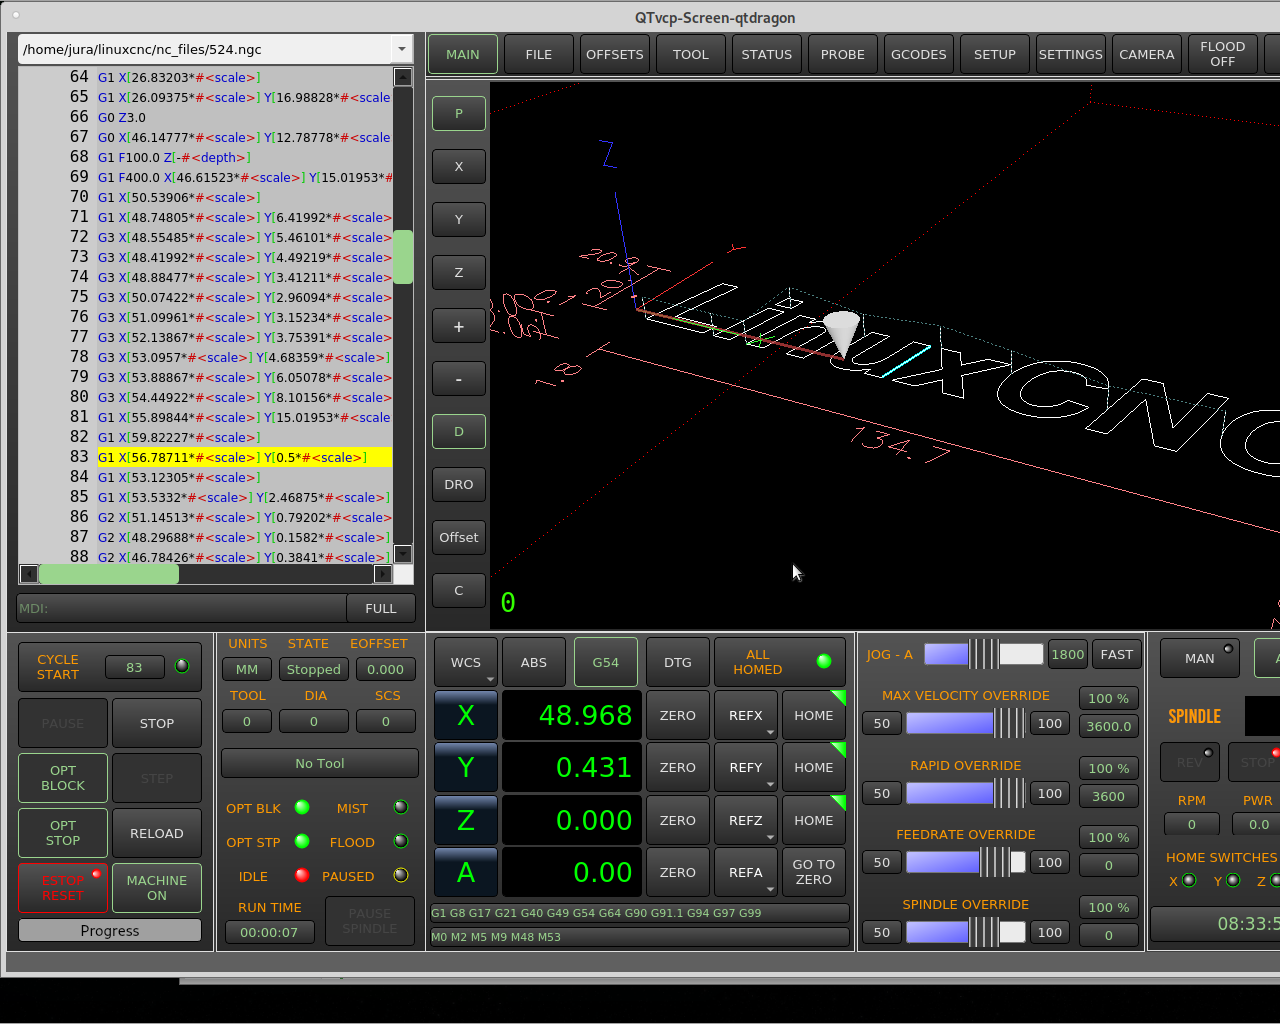Select the X axis button
The width and height of the screenshot is (1280, 1024).
[x=466, y=715]
